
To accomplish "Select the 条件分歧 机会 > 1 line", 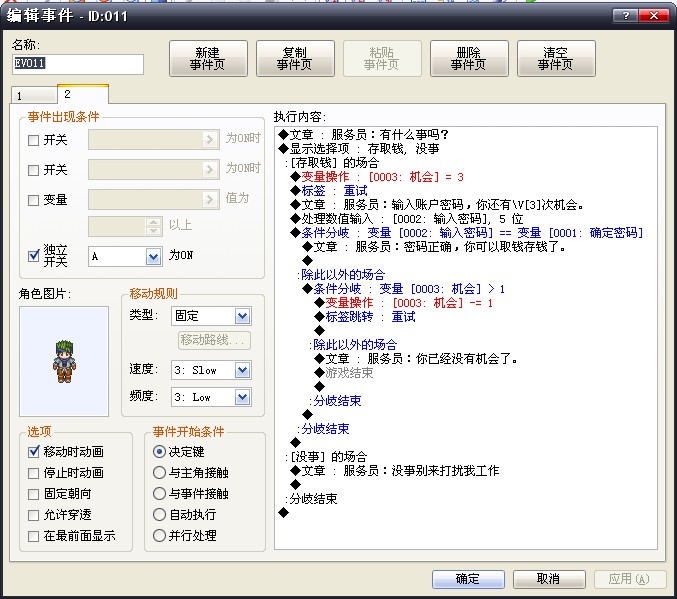I will (404, 288).
